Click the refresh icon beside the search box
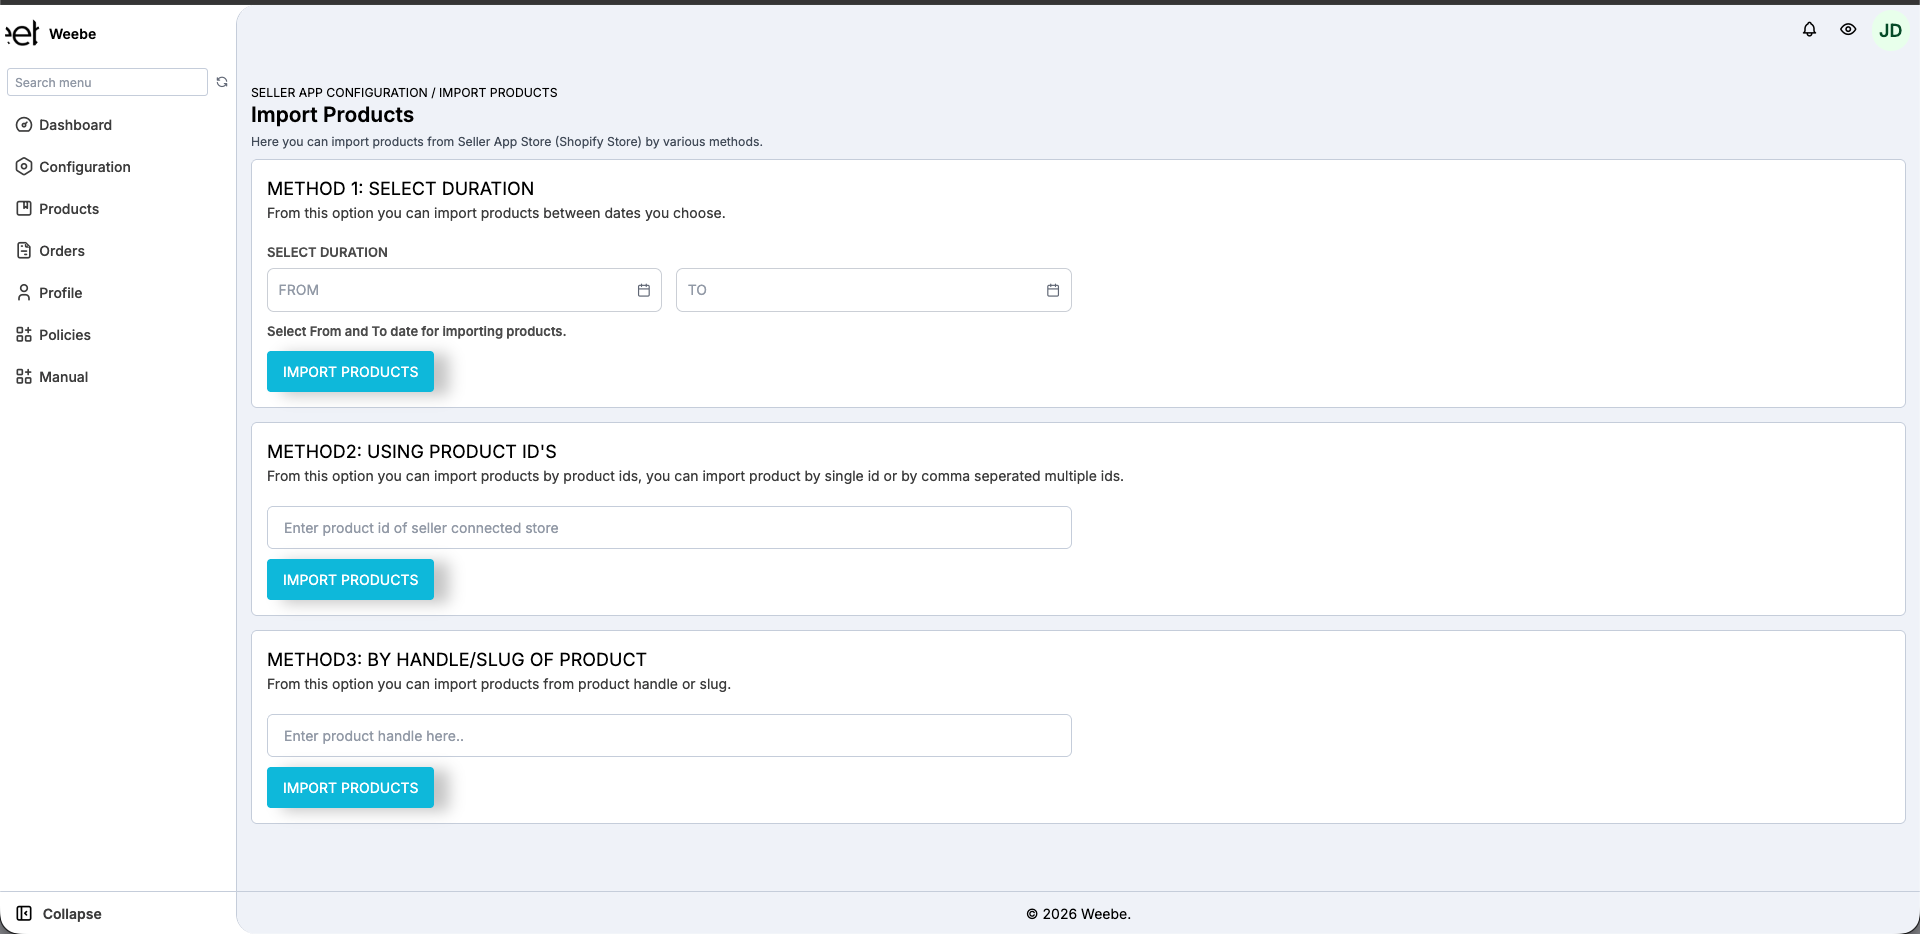Image resolution: width=1920 pixels, height=934 pixels. click(x=221, y=82)
